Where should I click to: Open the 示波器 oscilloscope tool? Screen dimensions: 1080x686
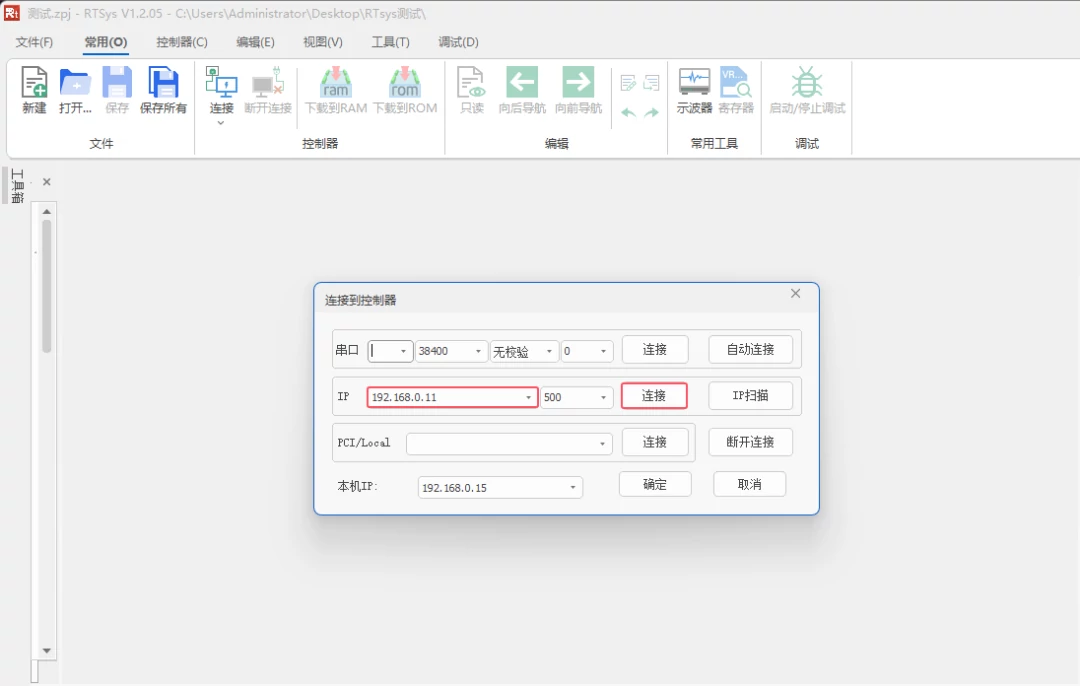[x=694, y=90]
